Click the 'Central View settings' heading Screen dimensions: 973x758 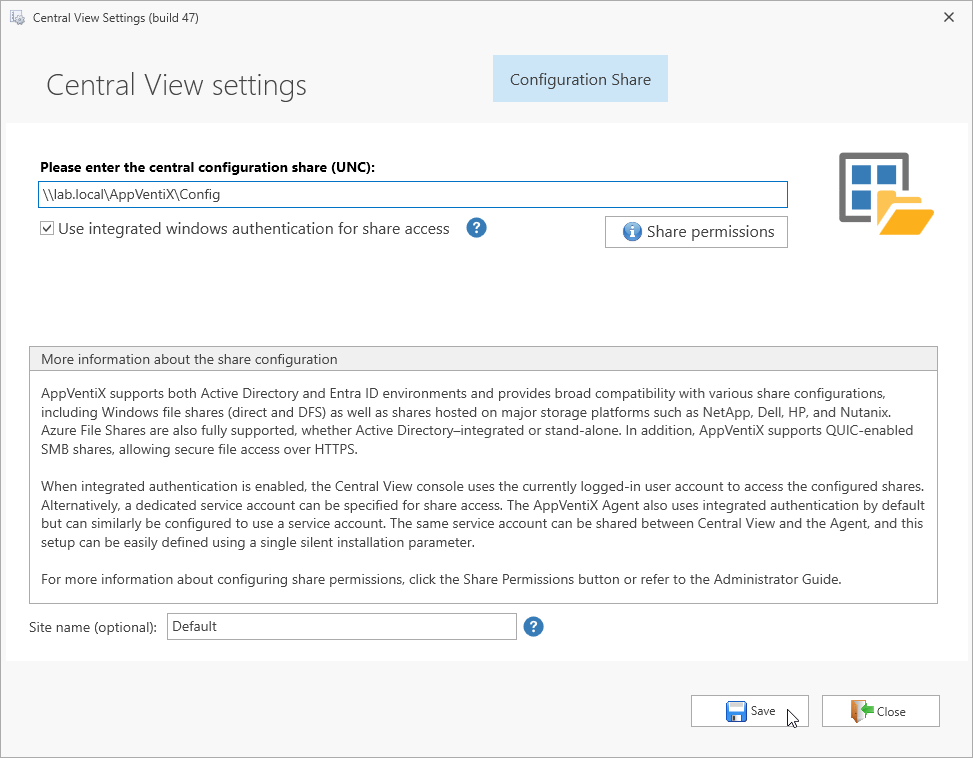pyautogui.click(x=176, y=85)
